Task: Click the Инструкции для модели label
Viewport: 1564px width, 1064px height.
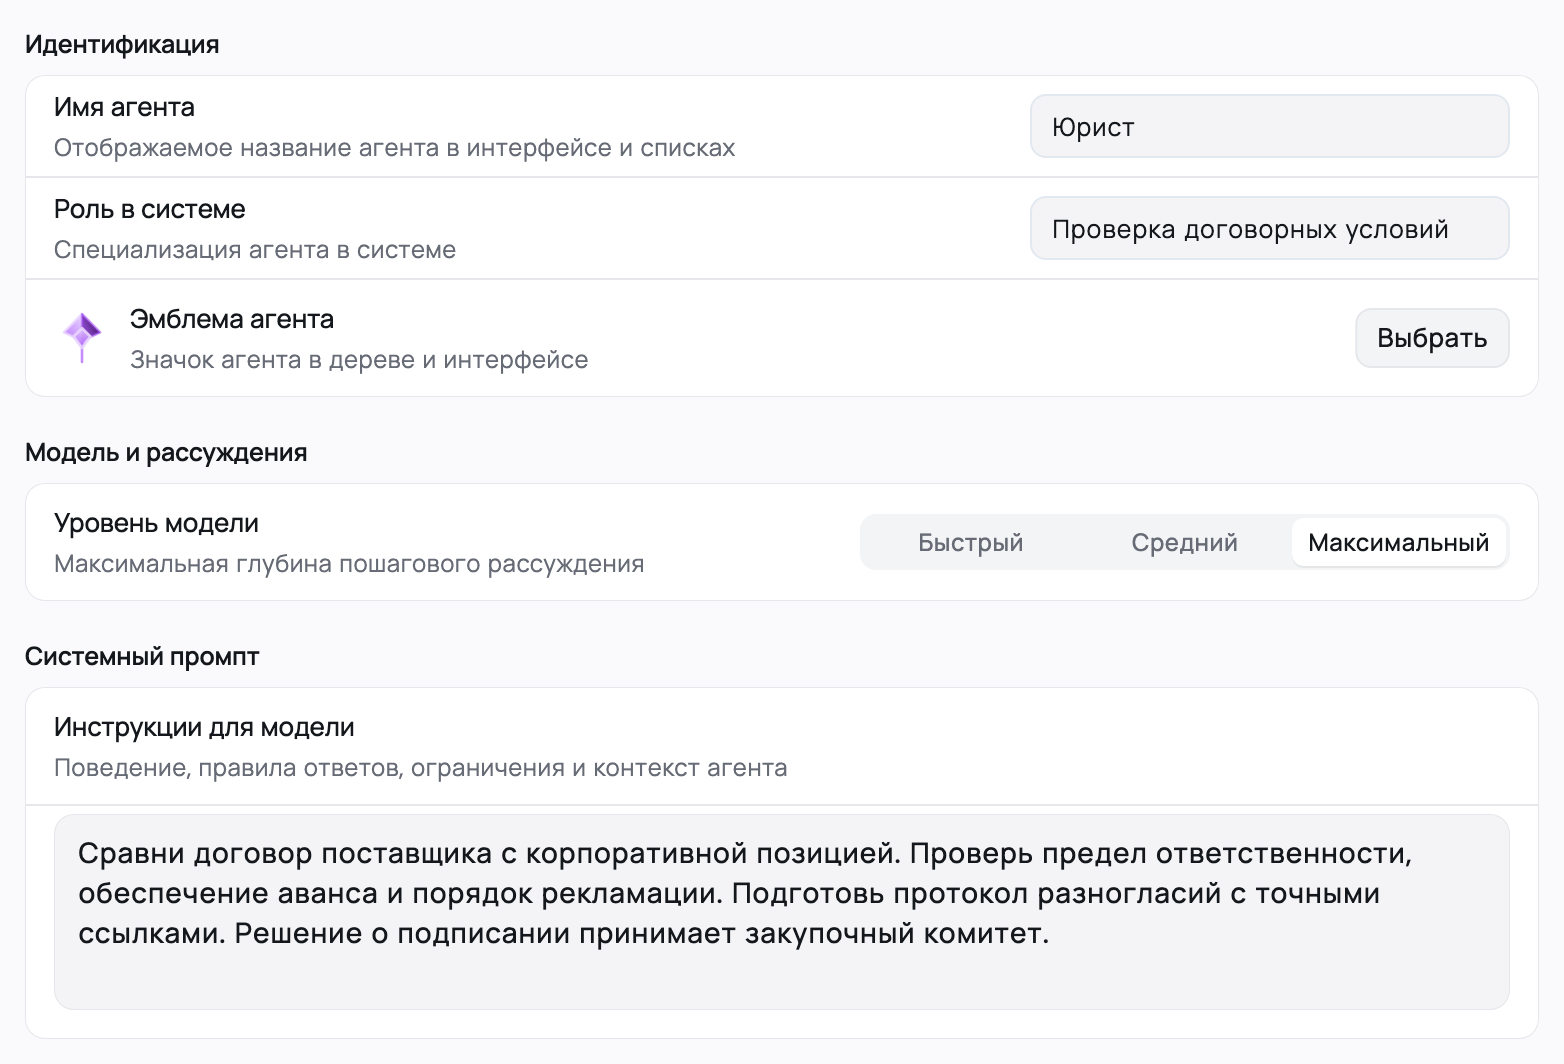Action: point(204,727)
